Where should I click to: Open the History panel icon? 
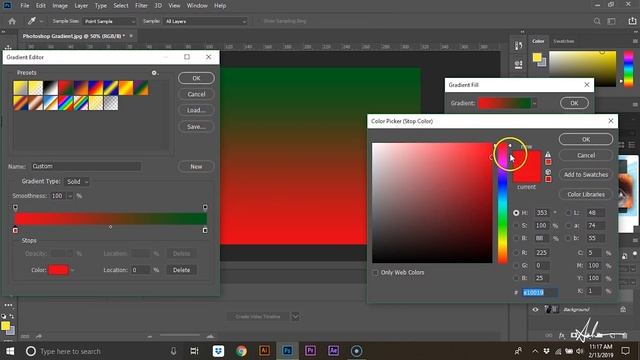coord(518,46)
